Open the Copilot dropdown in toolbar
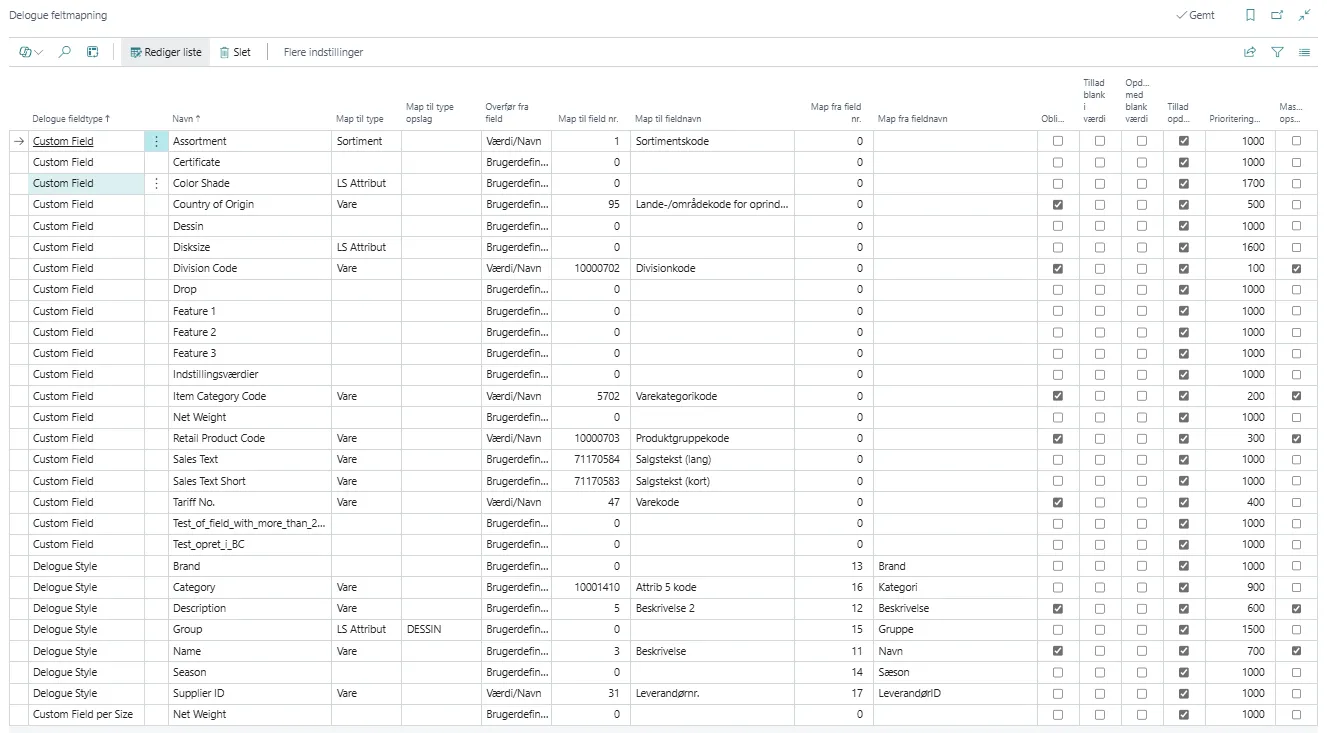The image size is (1327, 733). click(31, 52)
